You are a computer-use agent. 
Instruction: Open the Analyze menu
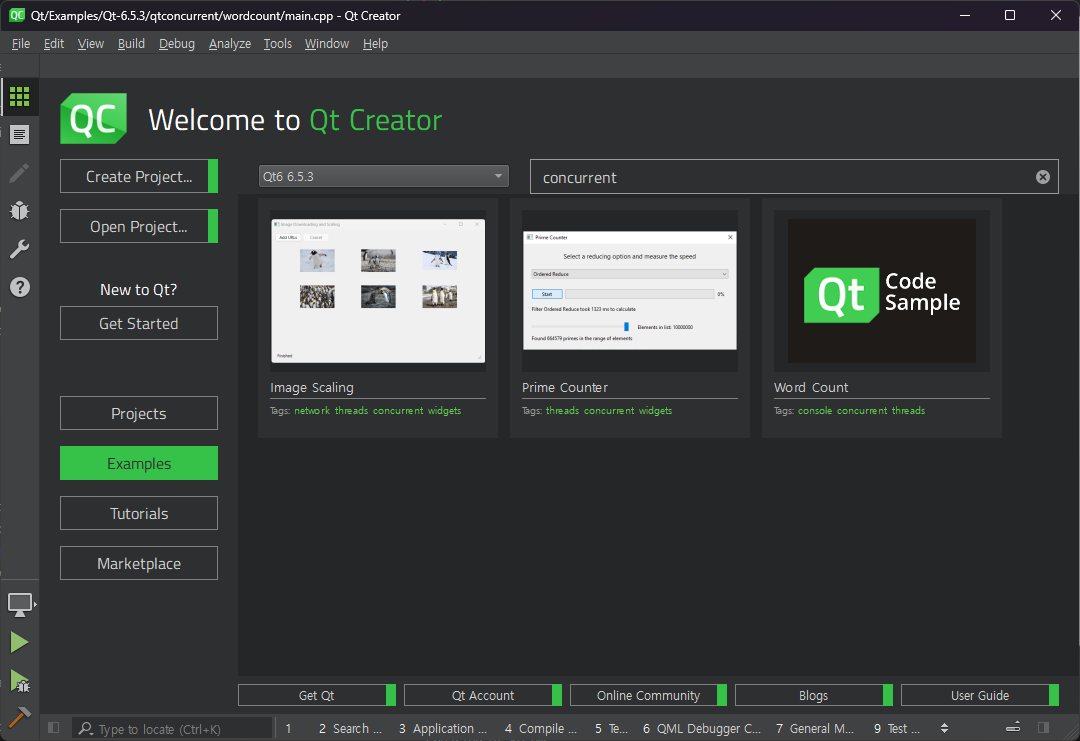230,43
